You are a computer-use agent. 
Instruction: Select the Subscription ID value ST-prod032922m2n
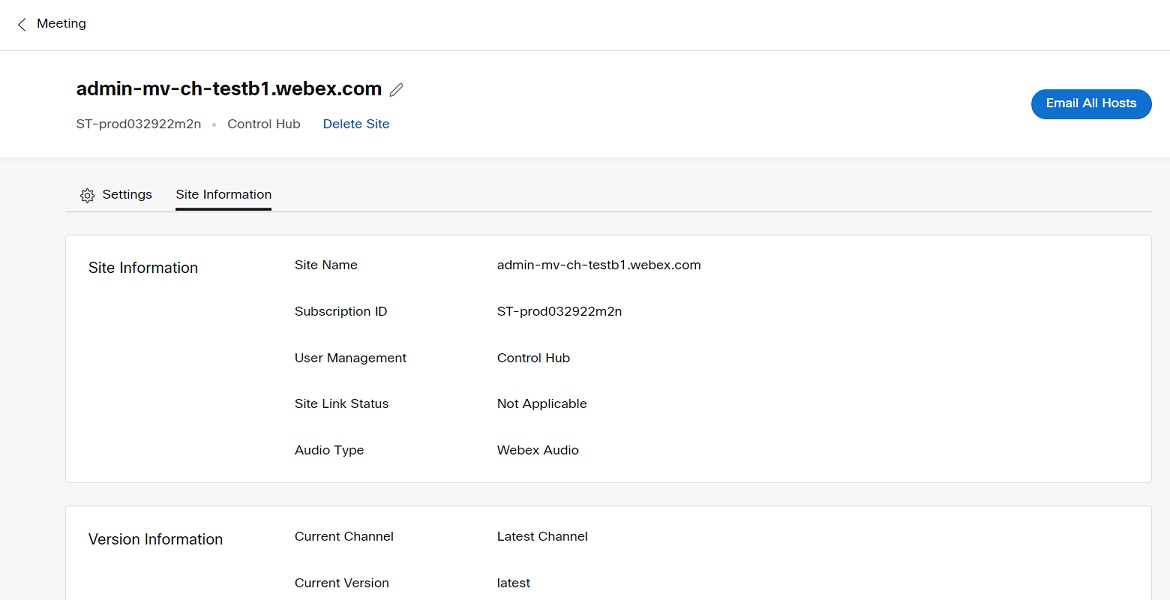560,312
